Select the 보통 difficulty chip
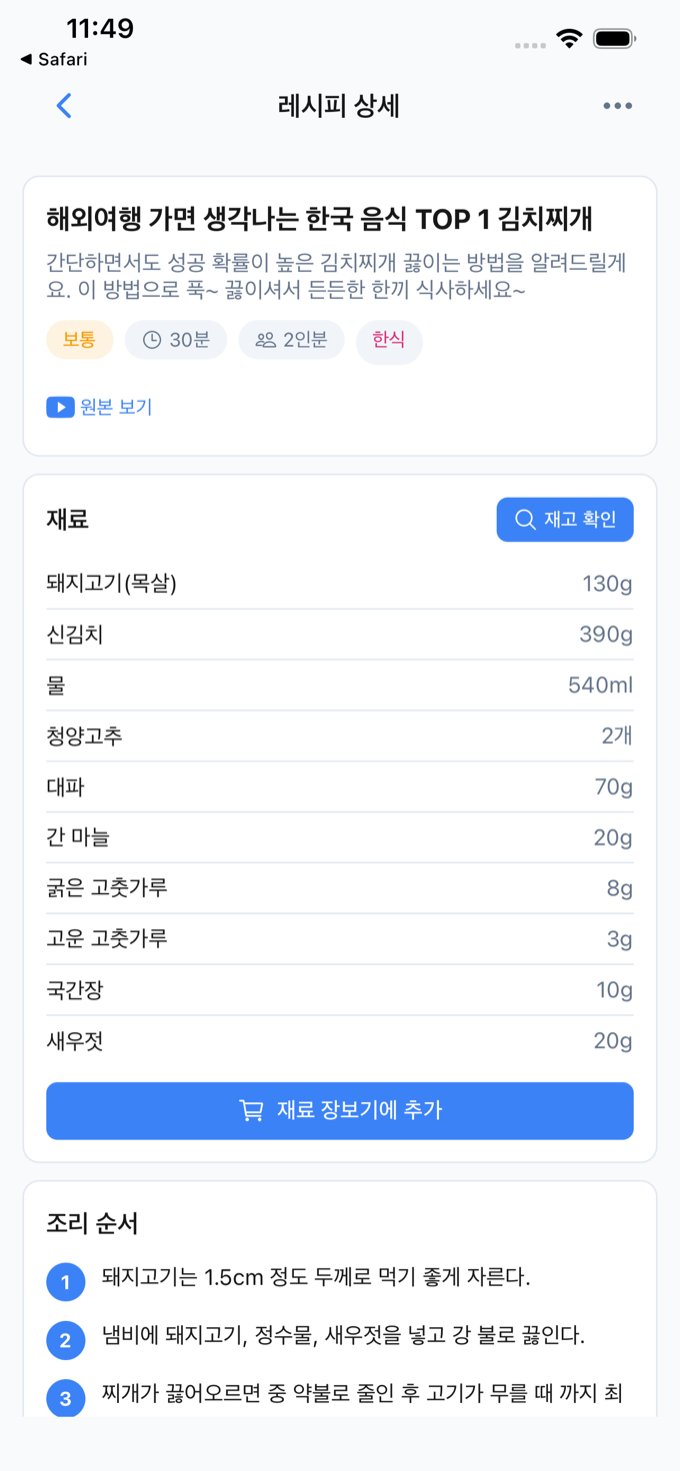This screenshot has height=1471, width=680. coord(79,339)
